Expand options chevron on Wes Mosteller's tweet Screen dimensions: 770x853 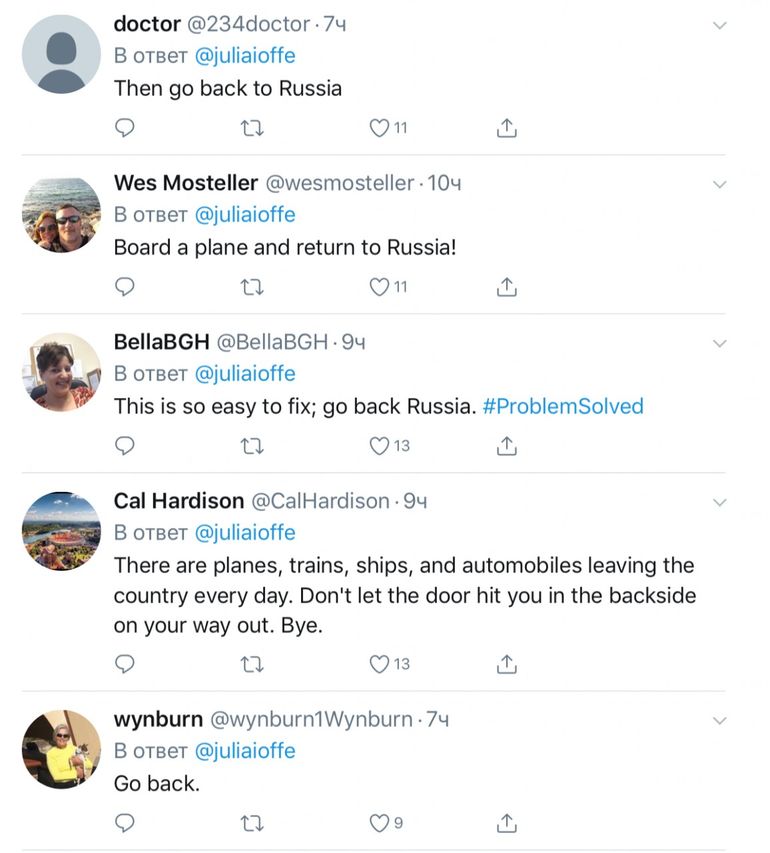719,184
